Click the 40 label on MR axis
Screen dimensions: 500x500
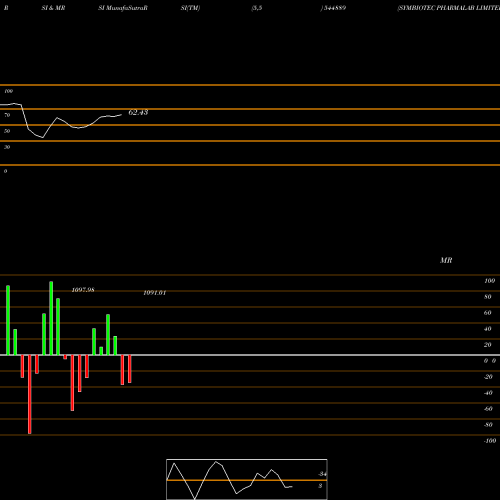[487, 329]
